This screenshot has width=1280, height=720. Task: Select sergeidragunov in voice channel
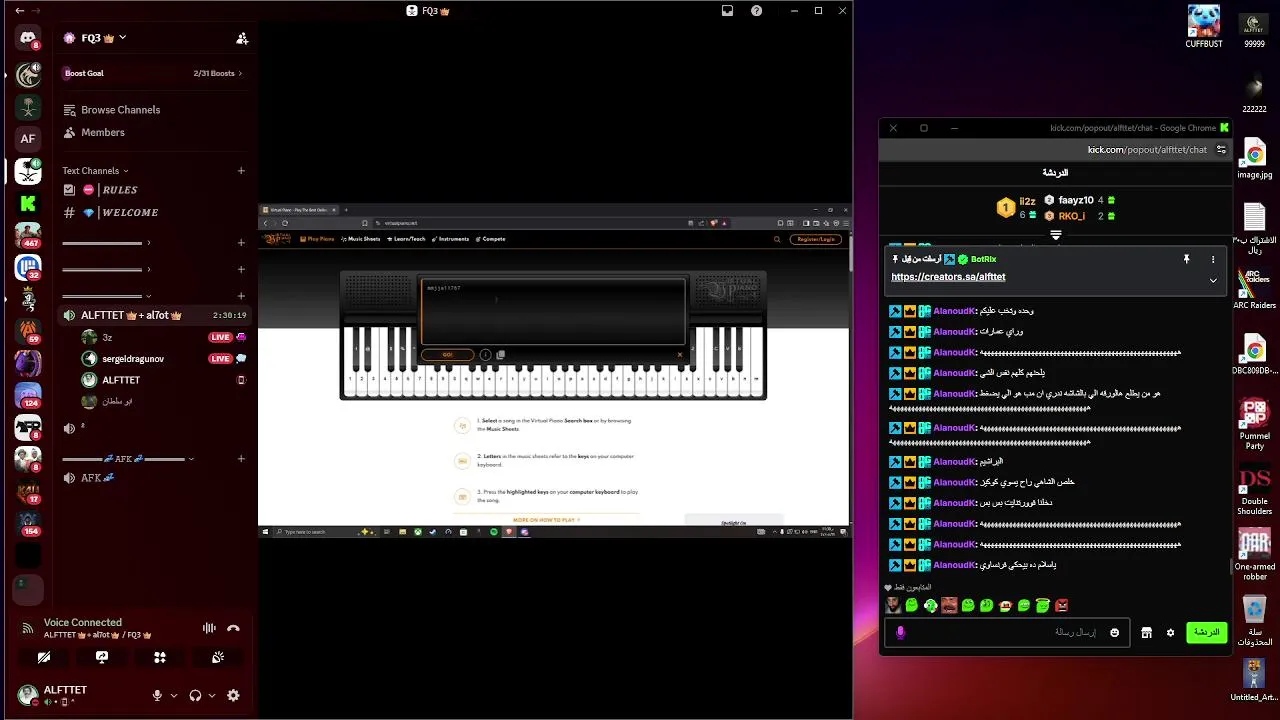point(133,359)
